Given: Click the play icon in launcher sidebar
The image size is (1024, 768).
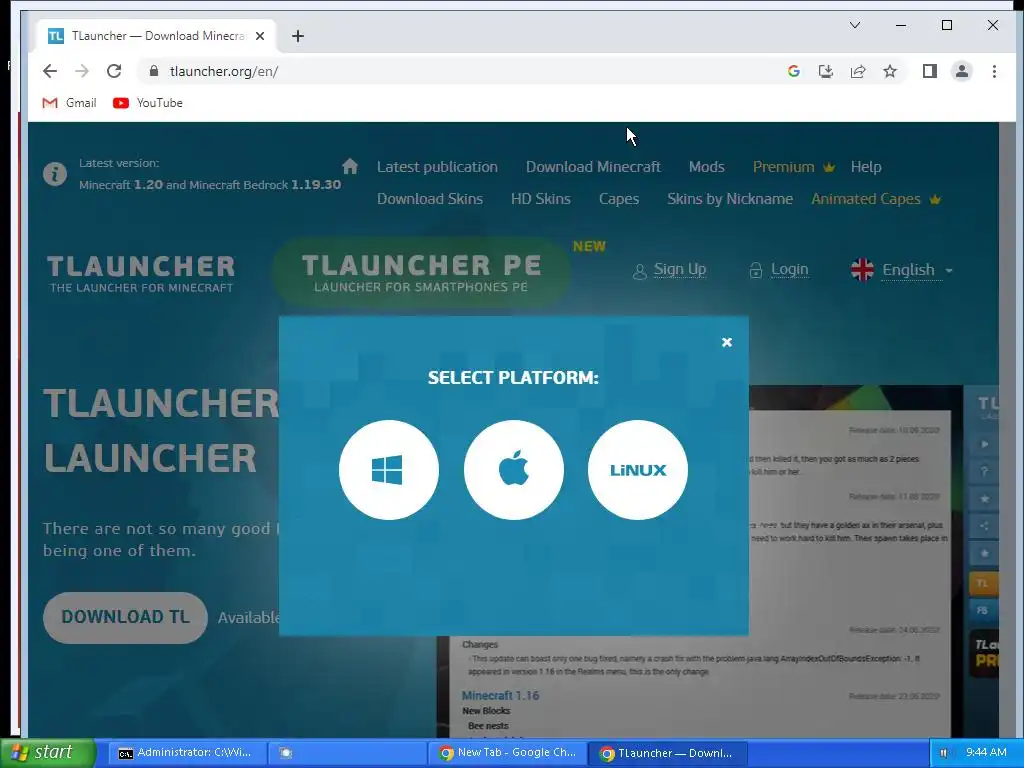Looking at the screenshot, I should coord(984,444).
